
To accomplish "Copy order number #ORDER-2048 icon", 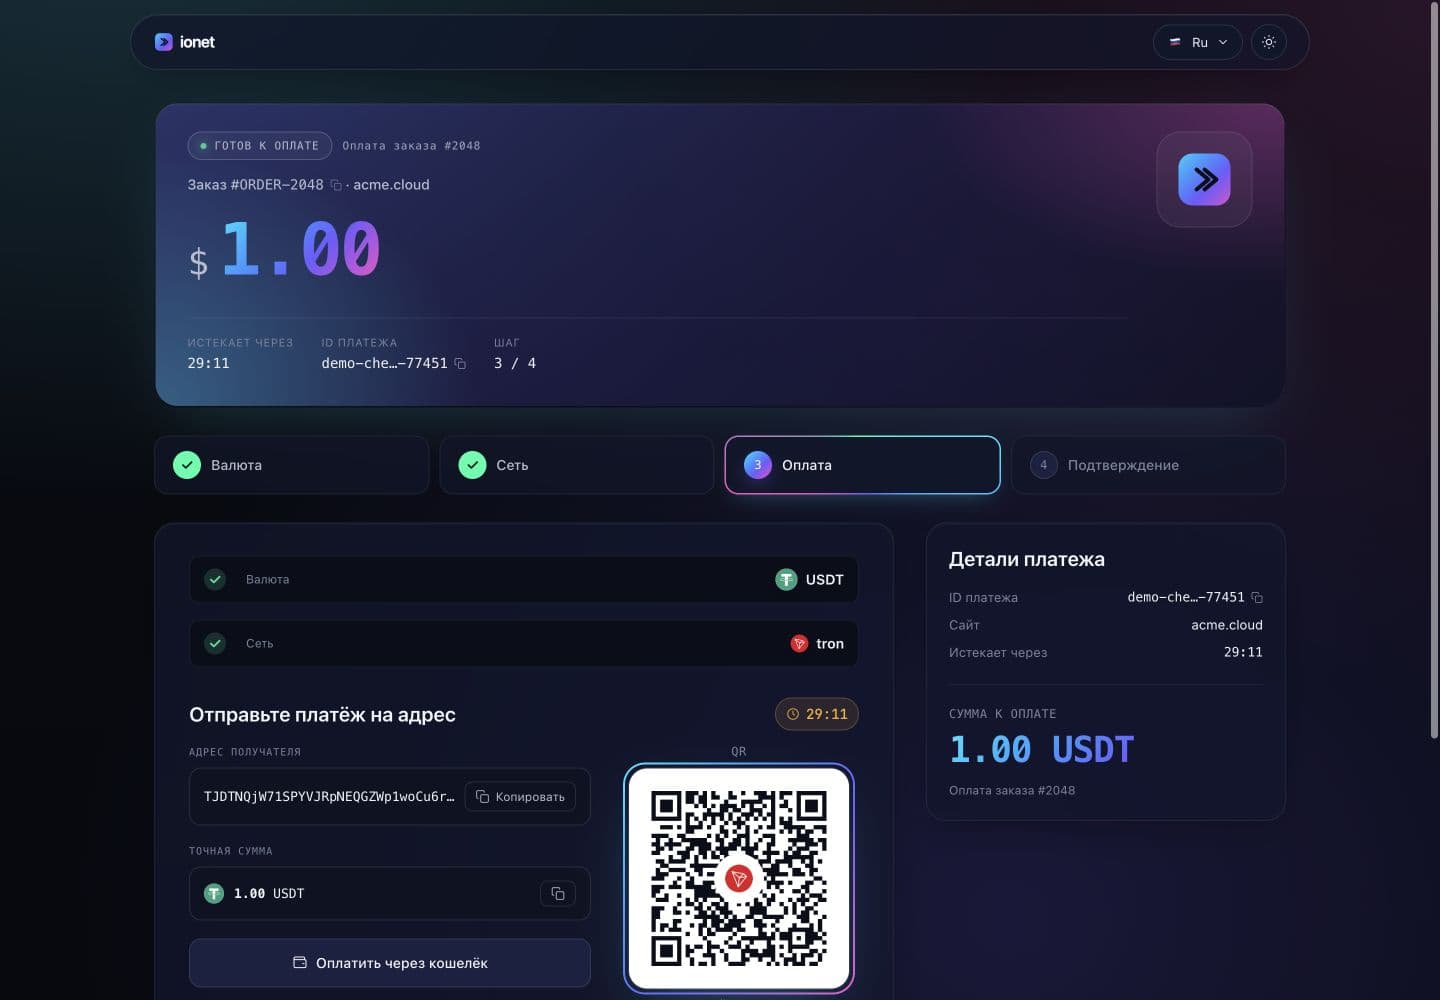I will pyautogui.click(x=336, y=185).
